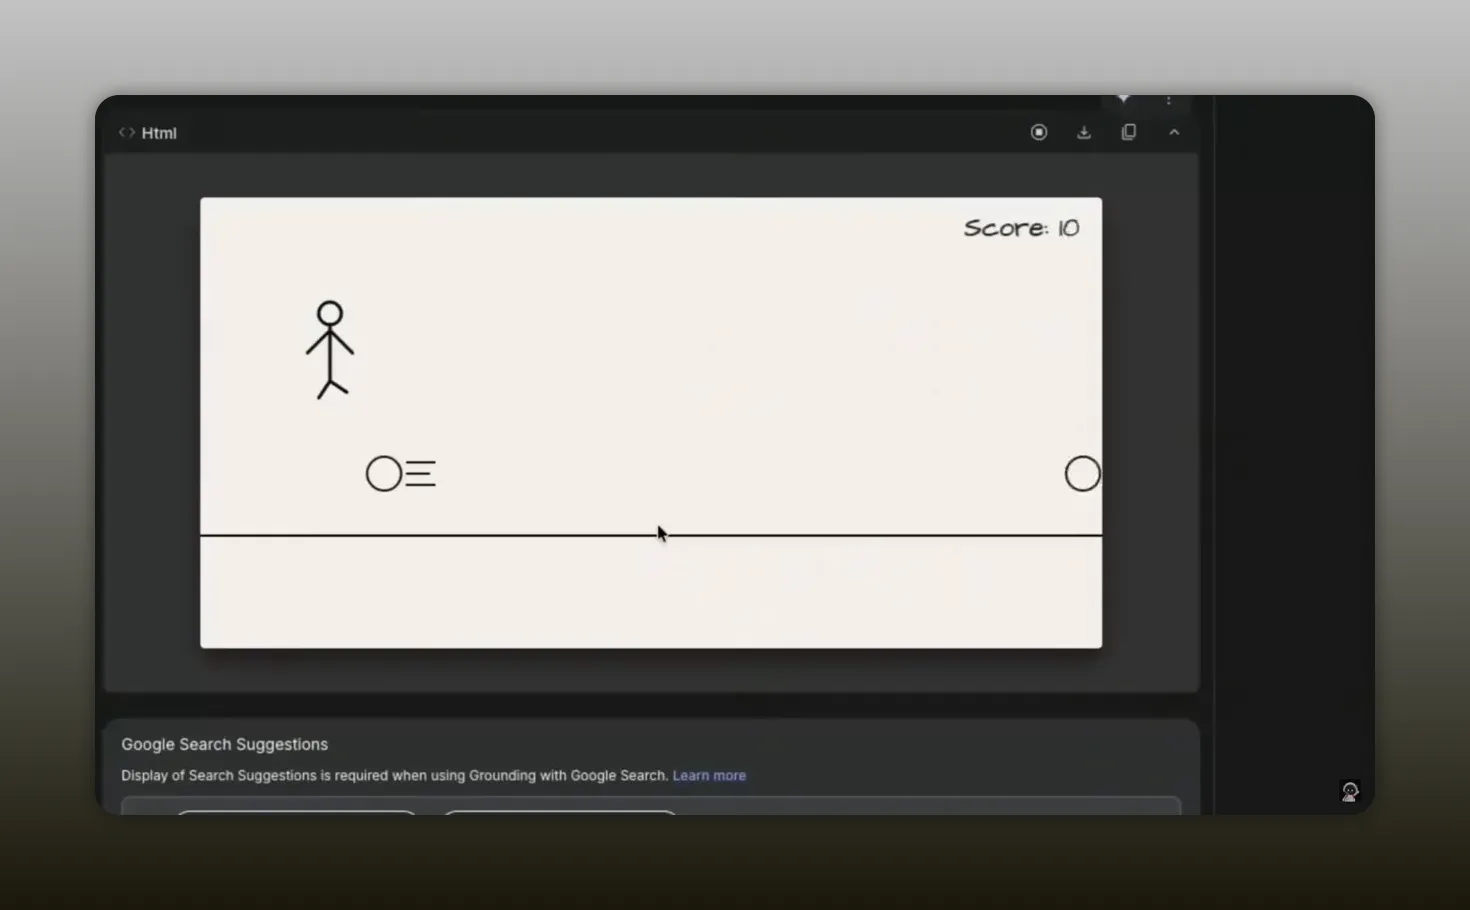Screen dimensions: 1470x910
Task: Collapse the code preview panel
Action: [1174, 131]
